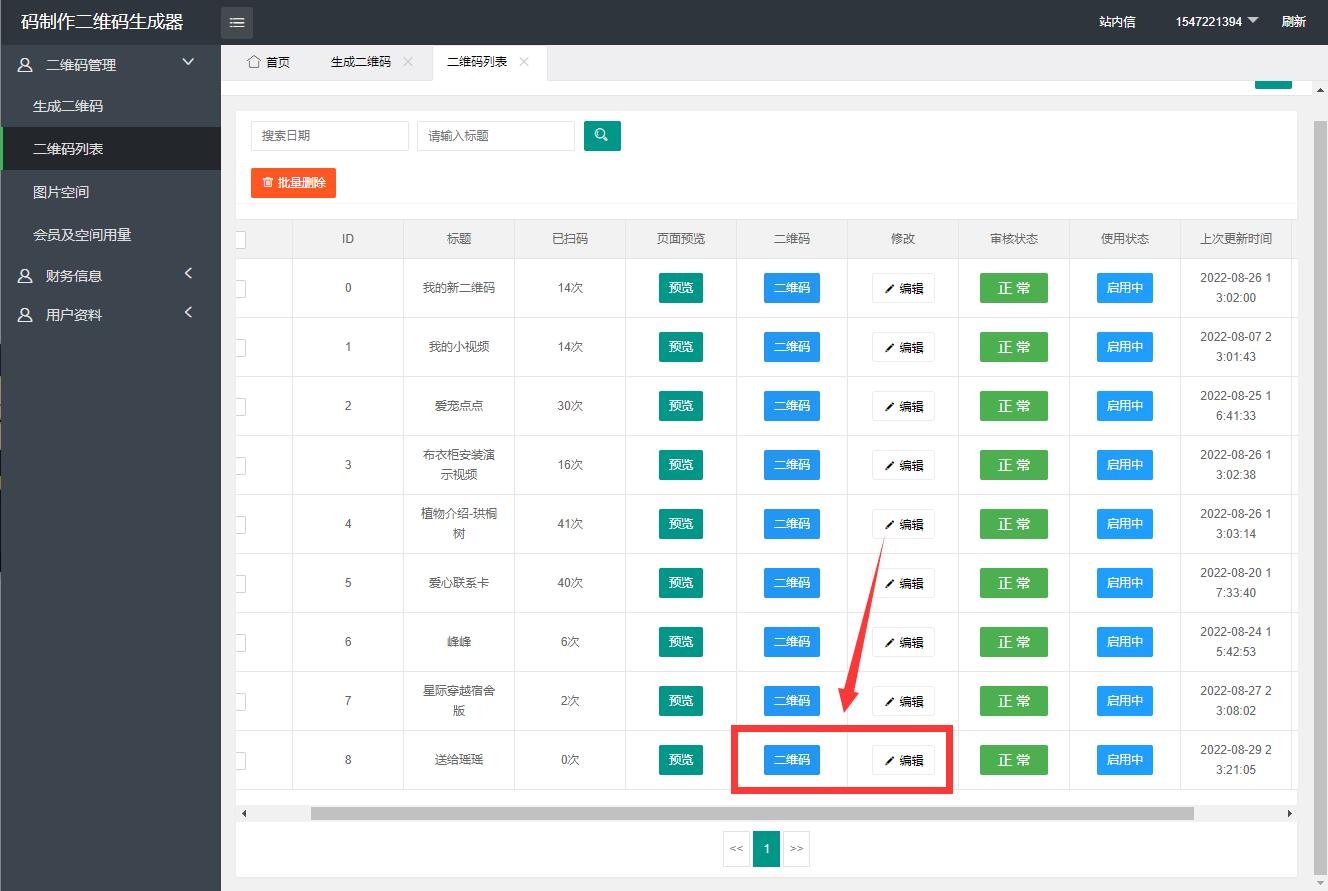Screen dimensions: 1328x891
Task: Open 图片空间 in the sidebar
Action: pos(110,192)
